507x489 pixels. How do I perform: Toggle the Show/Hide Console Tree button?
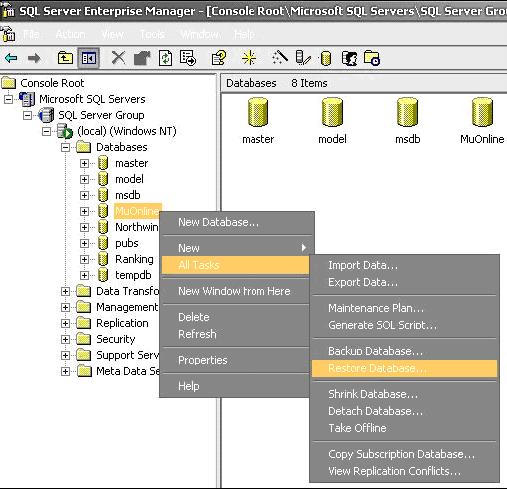[x=89, y=58]
